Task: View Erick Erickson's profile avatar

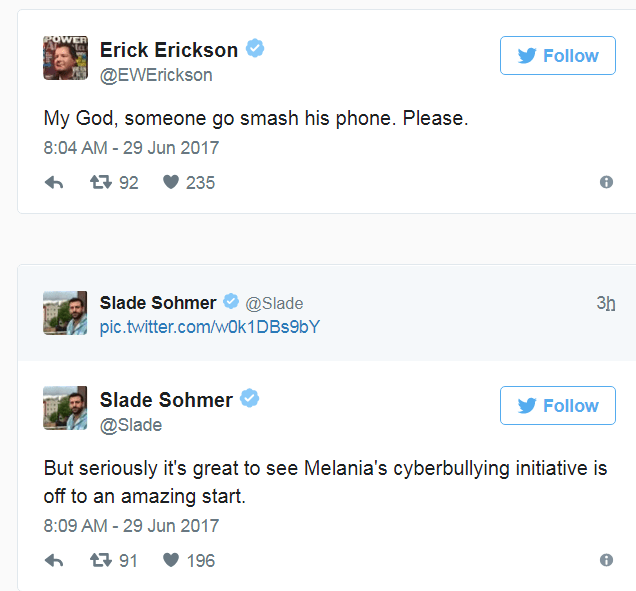Action: [65, 58]
